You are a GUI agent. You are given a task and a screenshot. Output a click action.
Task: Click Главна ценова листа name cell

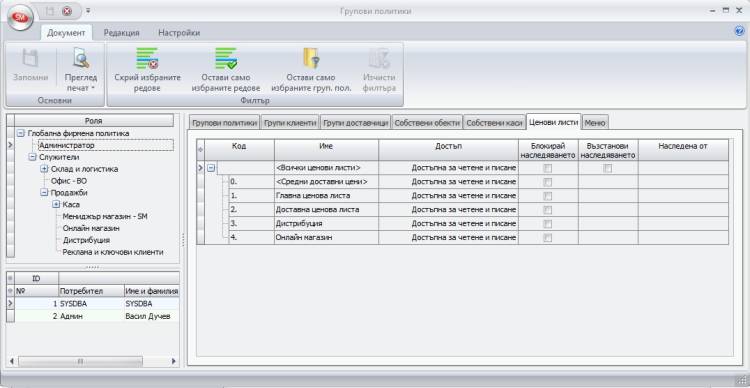pos(326,196)
